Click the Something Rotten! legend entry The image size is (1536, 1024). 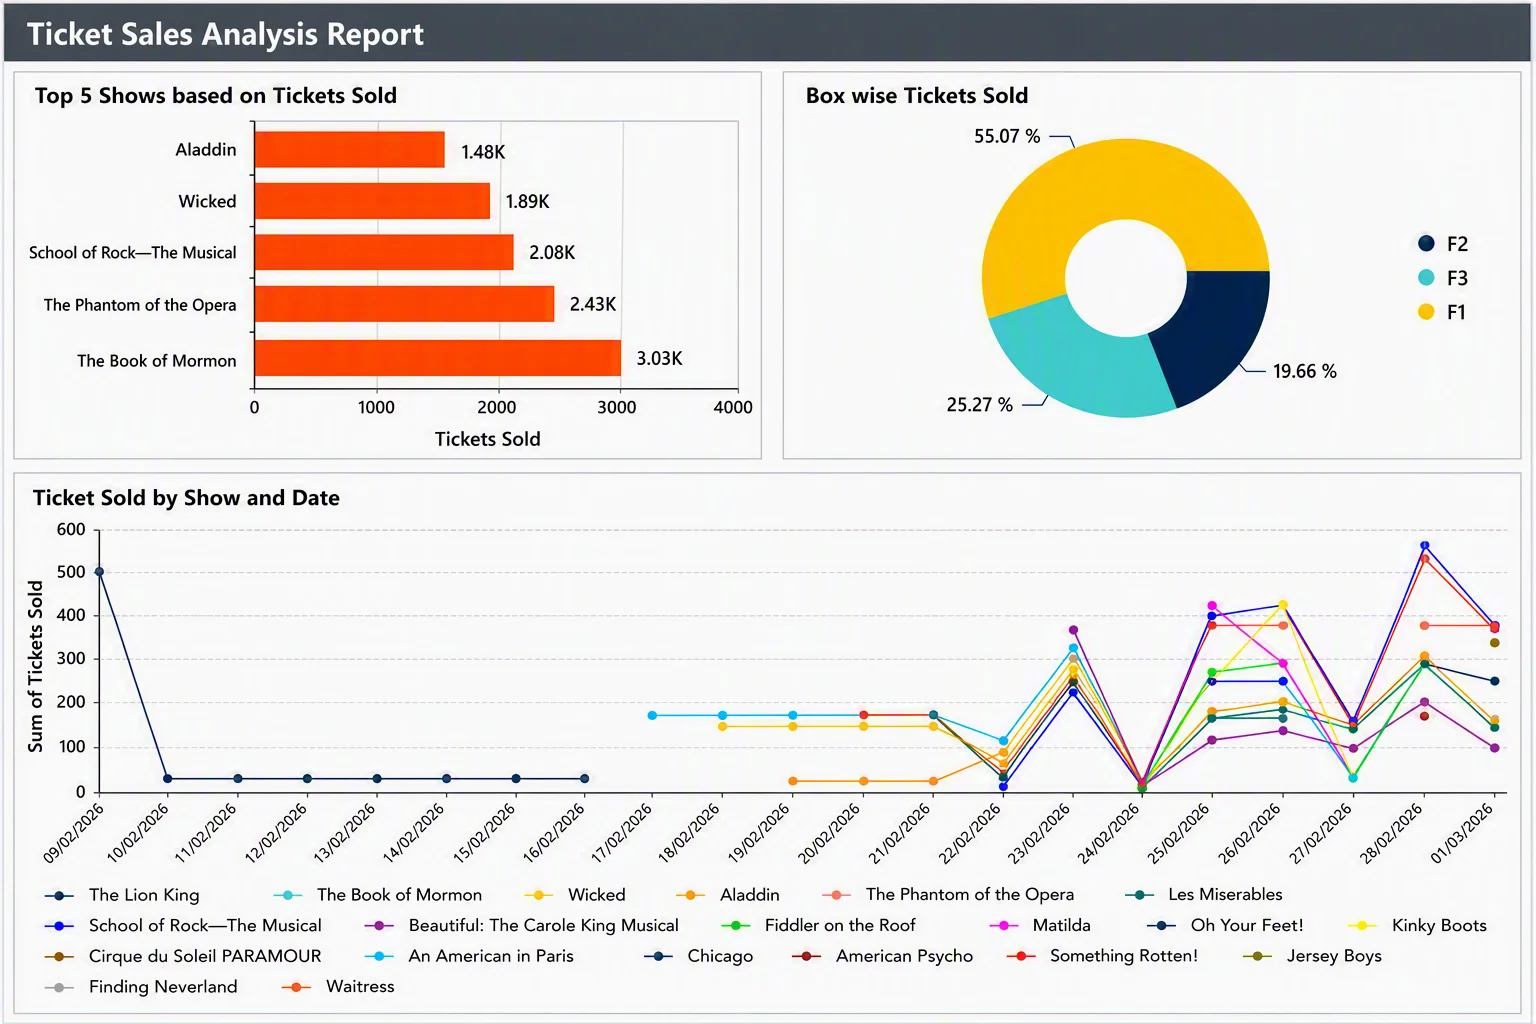[1102, 956]
